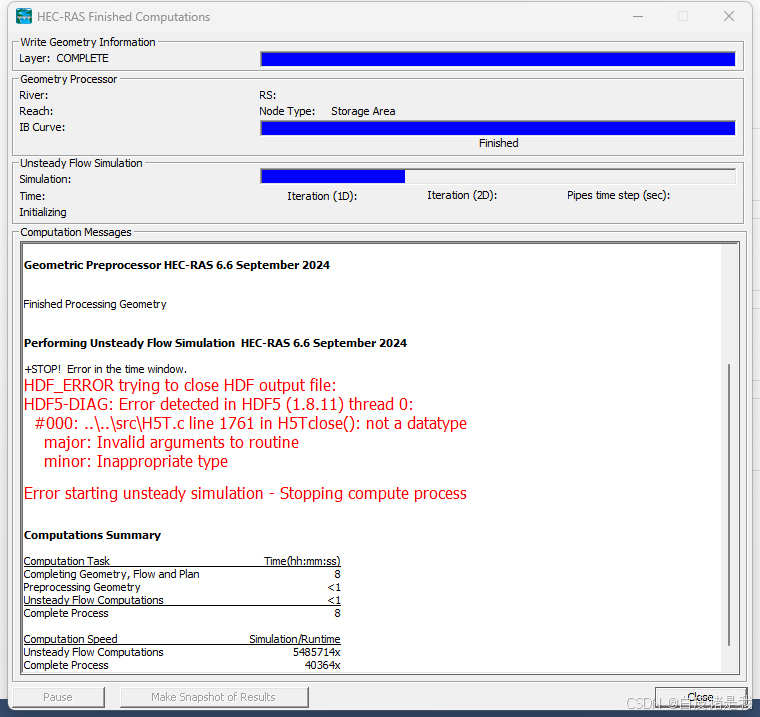Click 'Preprocessing Geometry' row

point(182,587)
